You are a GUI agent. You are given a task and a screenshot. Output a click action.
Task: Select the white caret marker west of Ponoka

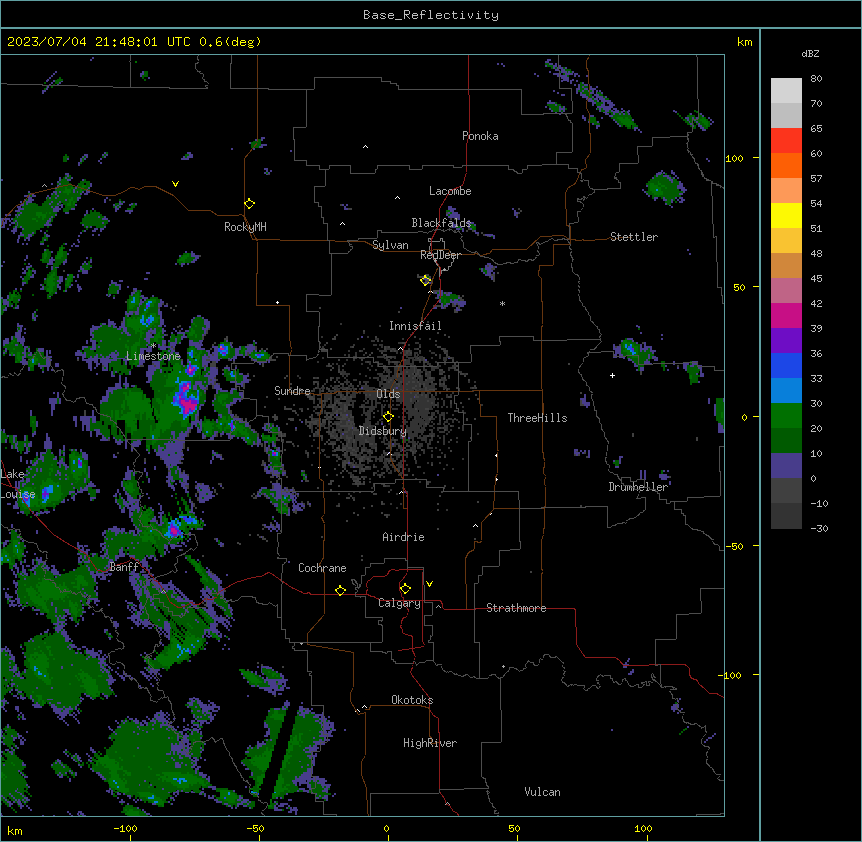(366, 147)
